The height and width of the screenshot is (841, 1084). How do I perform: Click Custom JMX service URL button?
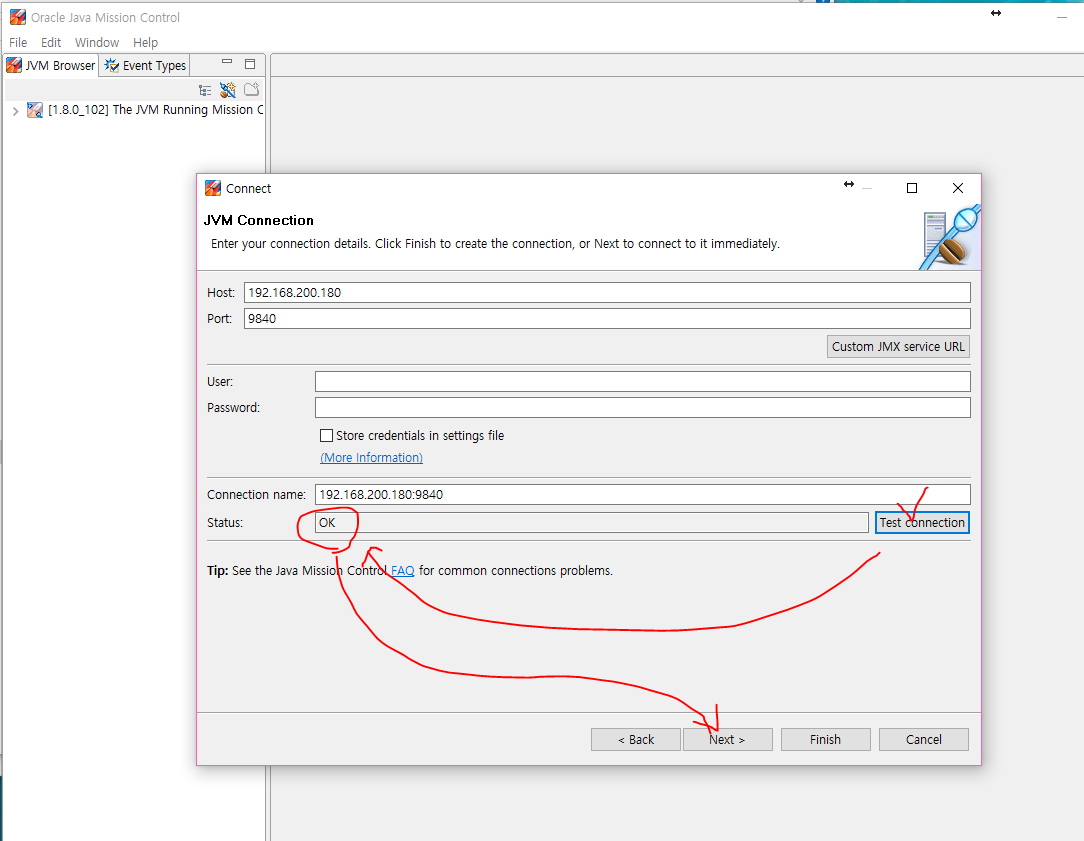(898, 347)
